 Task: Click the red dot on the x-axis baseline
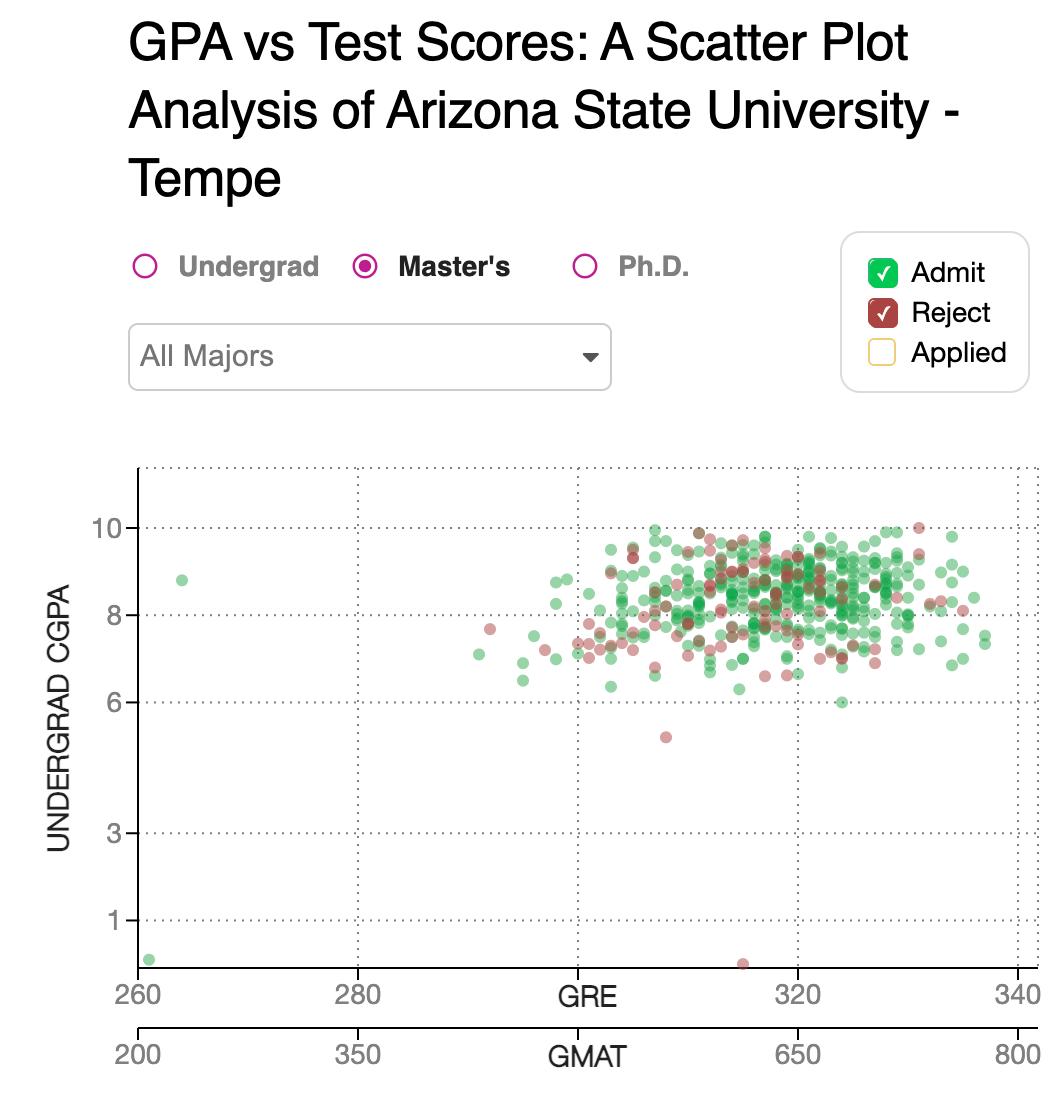(743, 964)
